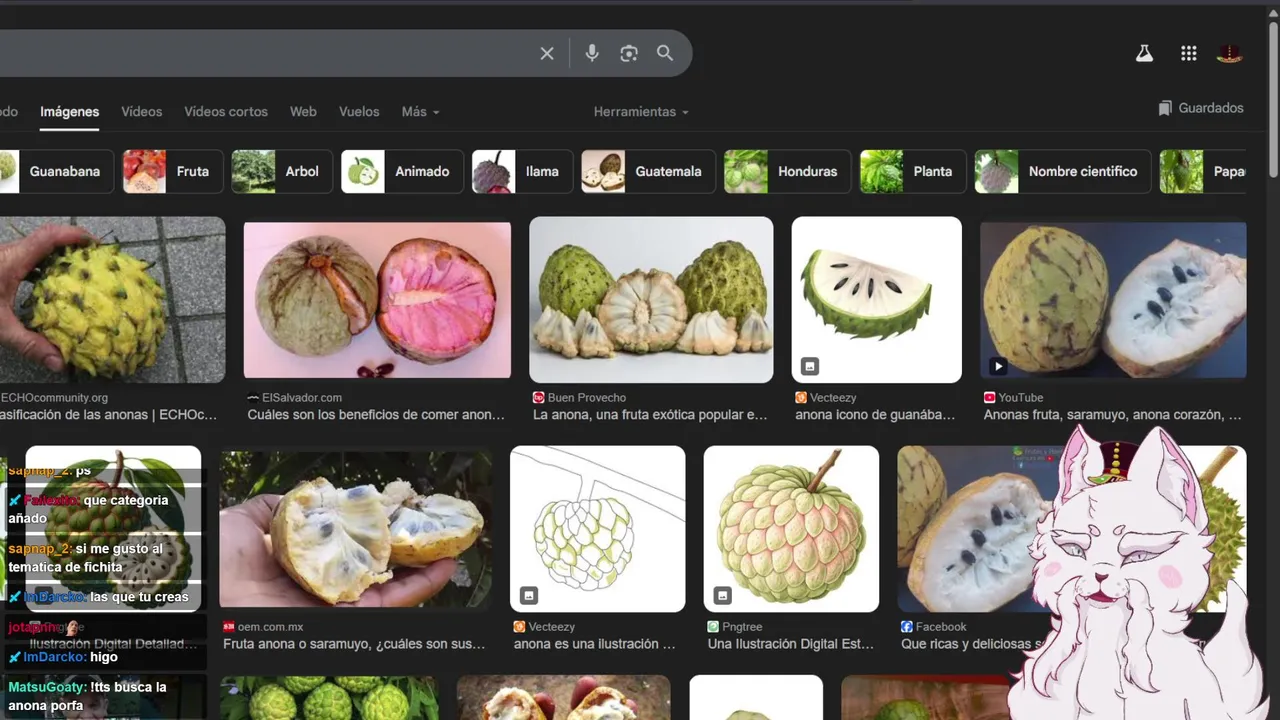Open the Google apps grid icon
Screen dimensions: 1280x720
(x=1188, y=54)
